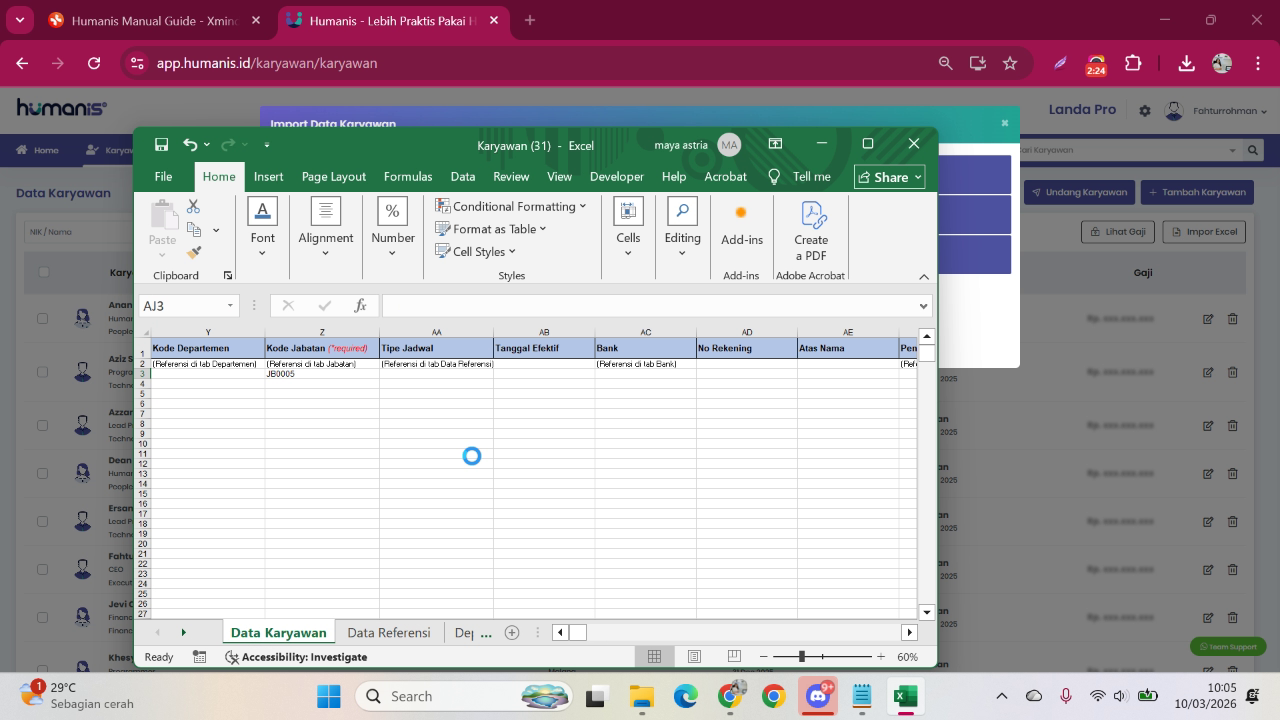Screen dimensions: 1280x720
Task: Switch to the Formulas ribbon tab
Action: click(408, 176)
